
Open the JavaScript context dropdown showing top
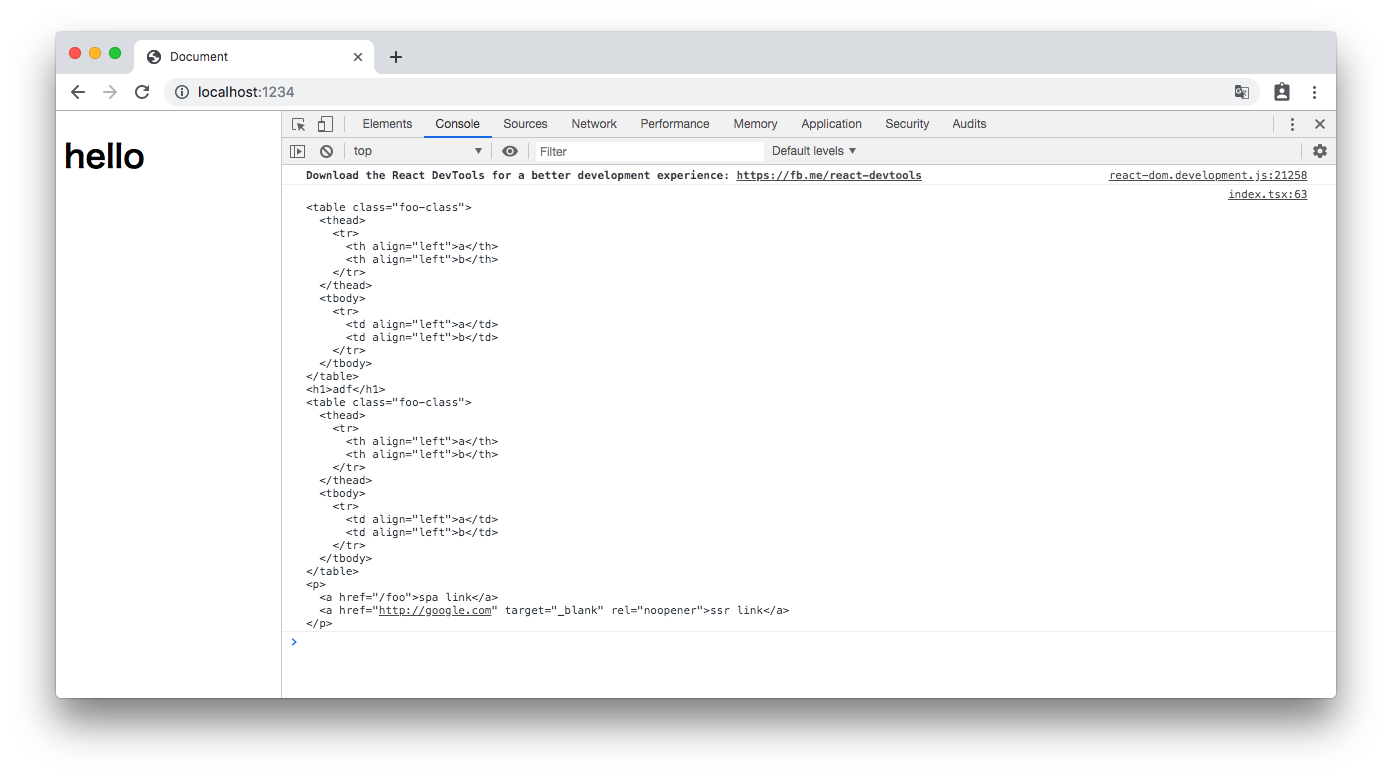click(x=418, y=151)
